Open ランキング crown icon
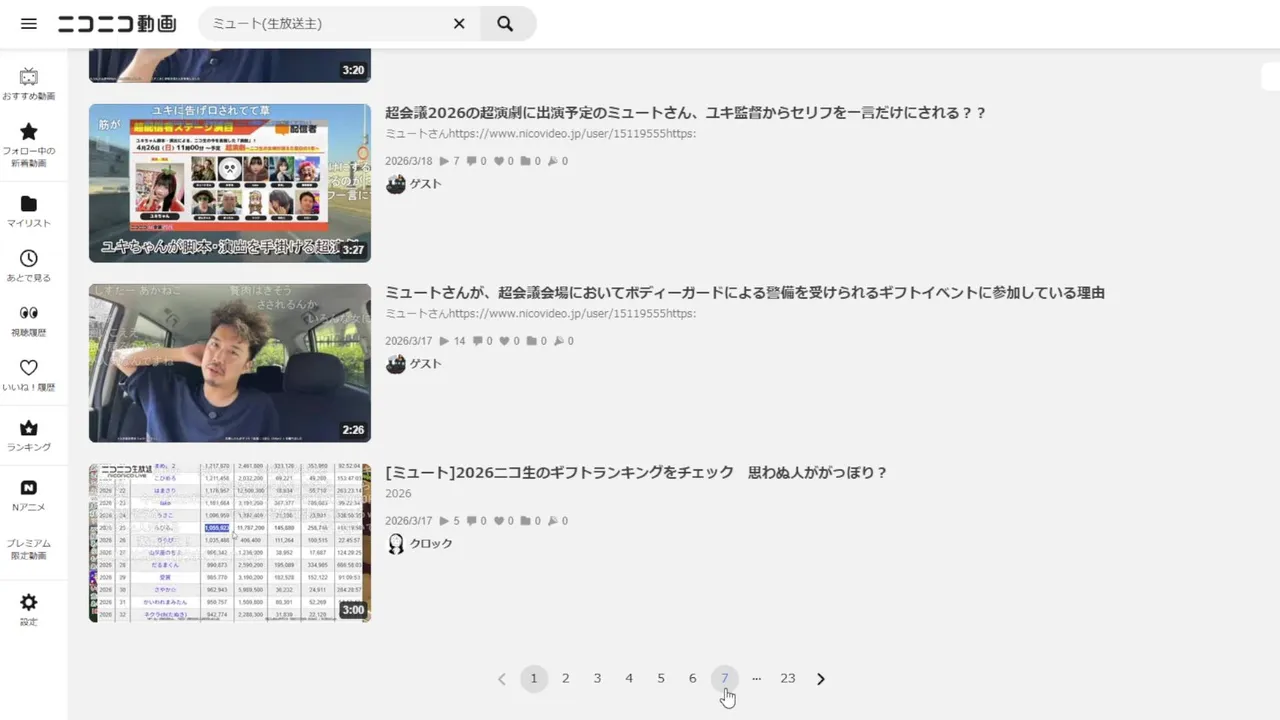The height and width of the screenshot is (720, 1280). click(29, 428)
